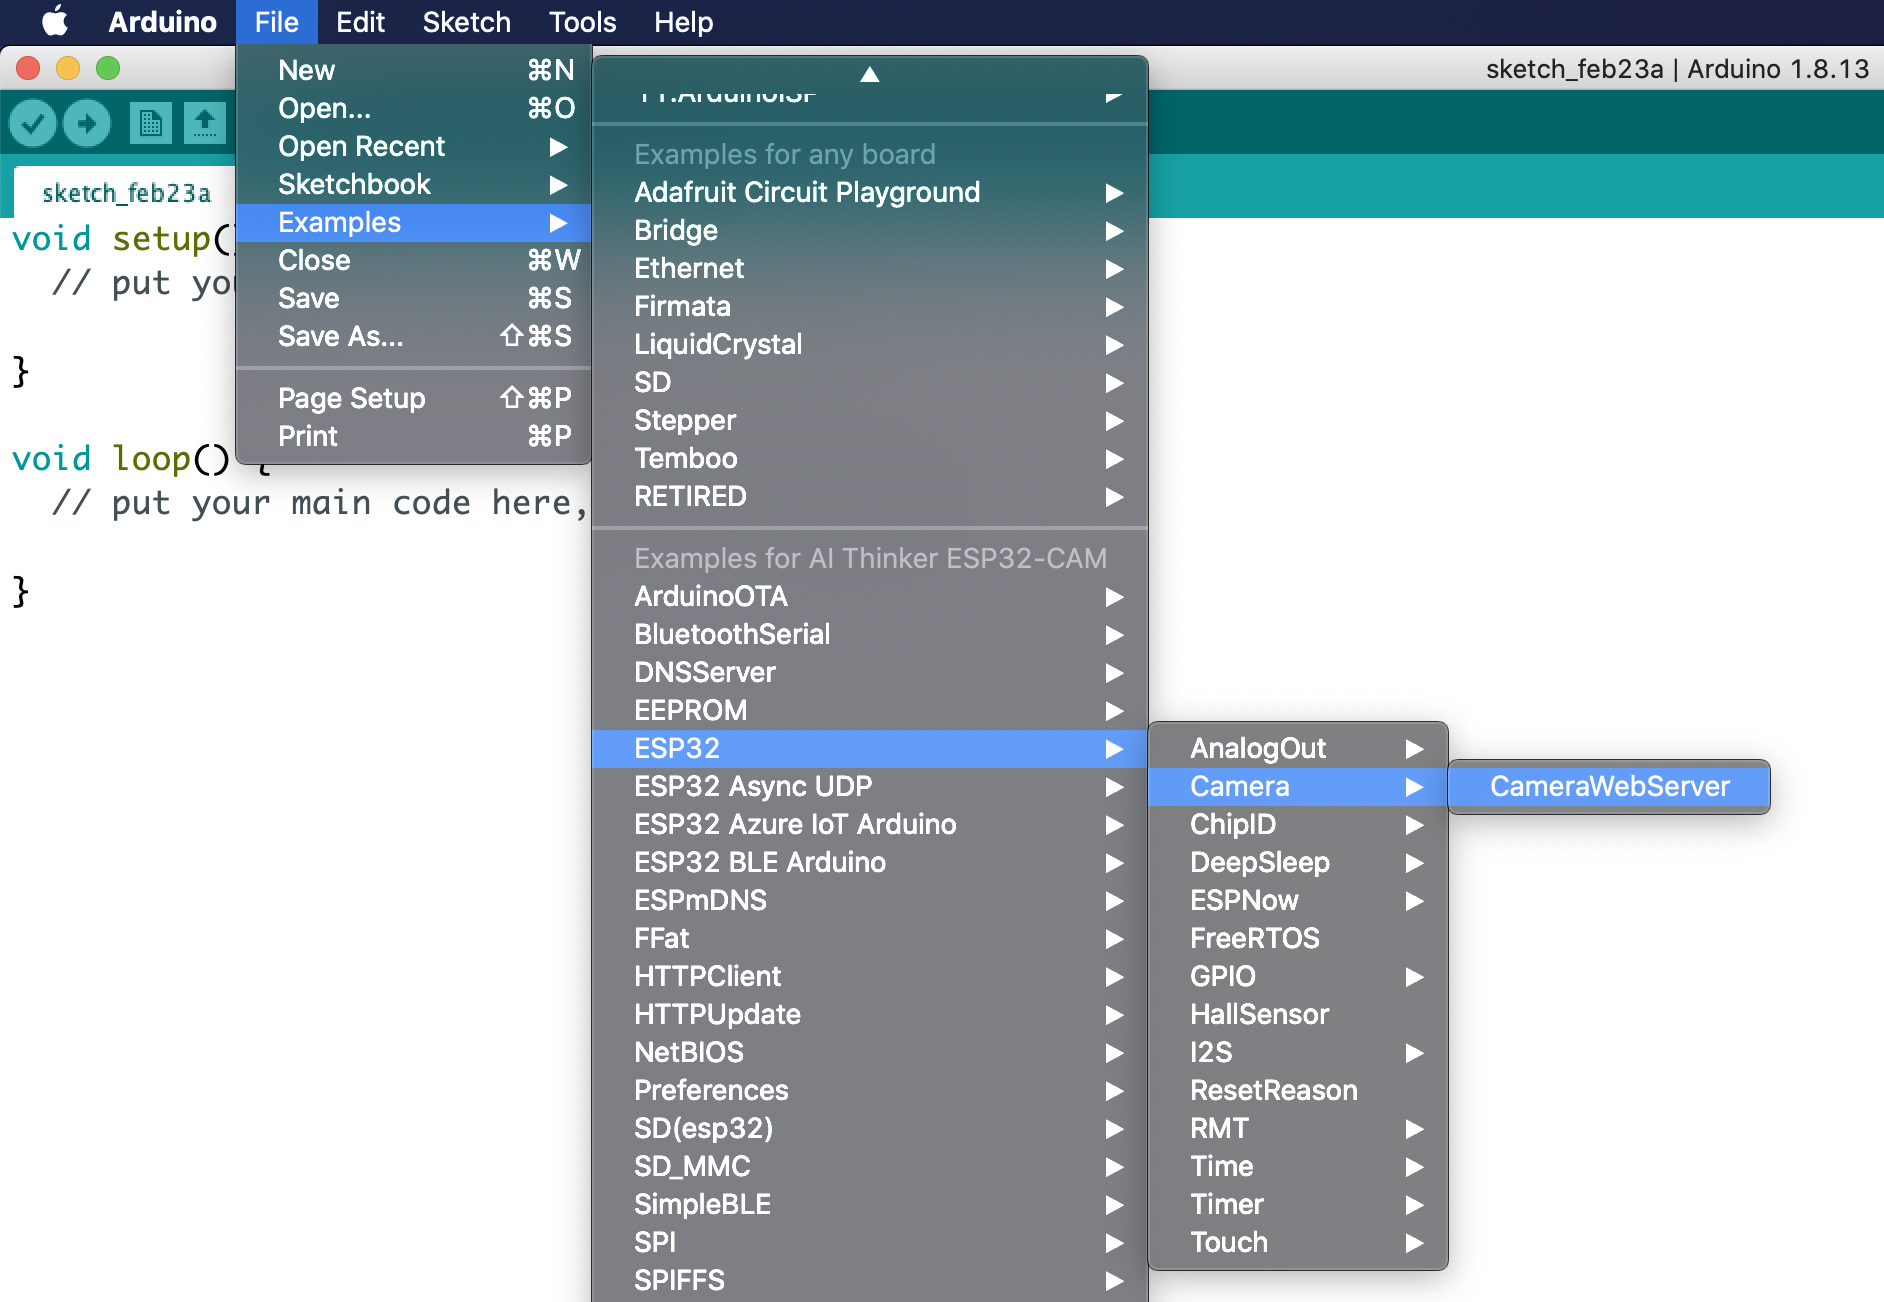Expand ESP32 Azure IoT Arduino examples
This screenshot has width=1884, height=1302.
tap(870, 824)
